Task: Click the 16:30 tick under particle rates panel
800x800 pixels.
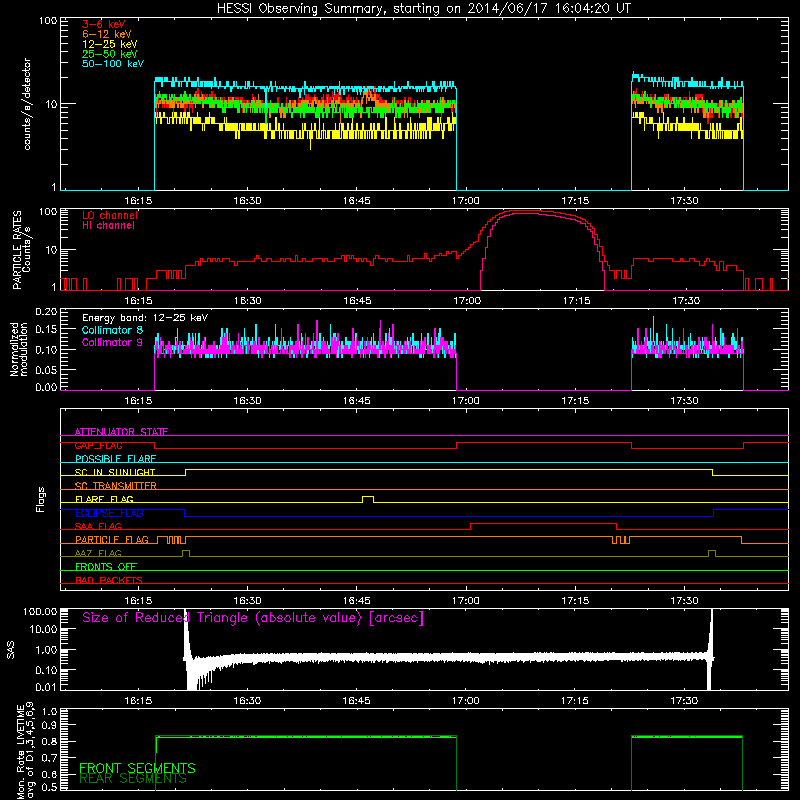Action: (247, 301)
